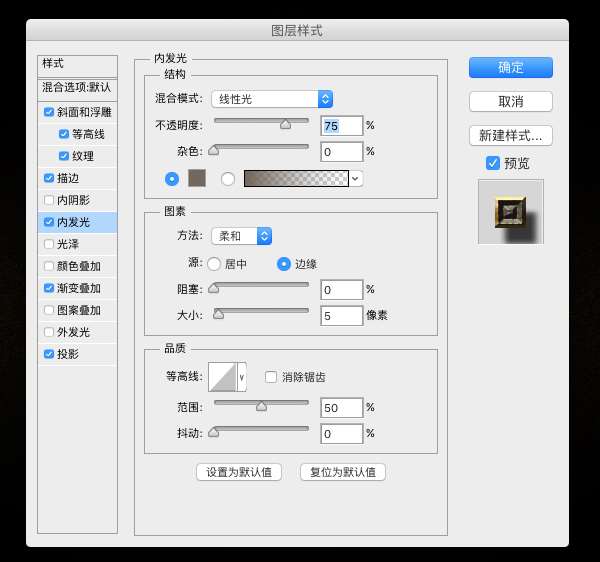This screenshot has width=600, height=562.
Task: Click the 范围 slider handle
Action: point(261,406)
